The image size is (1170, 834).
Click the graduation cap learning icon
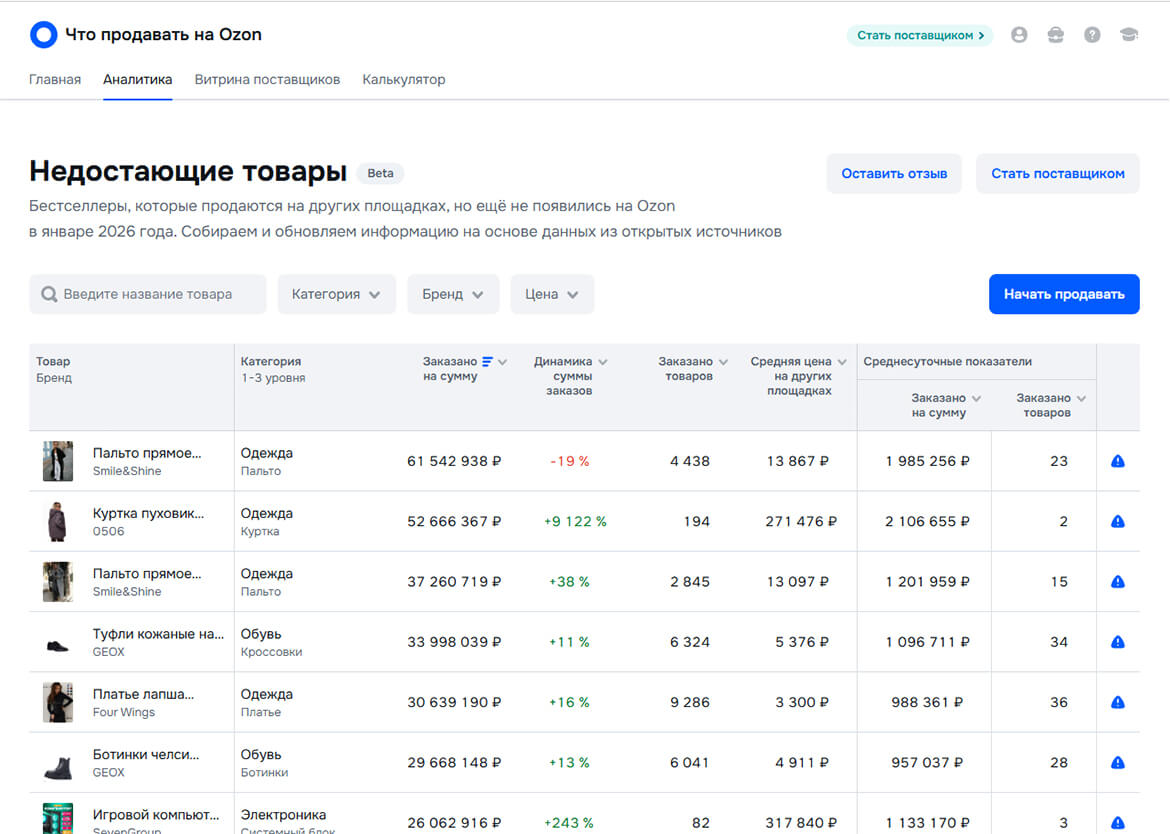click(1128, 34)
